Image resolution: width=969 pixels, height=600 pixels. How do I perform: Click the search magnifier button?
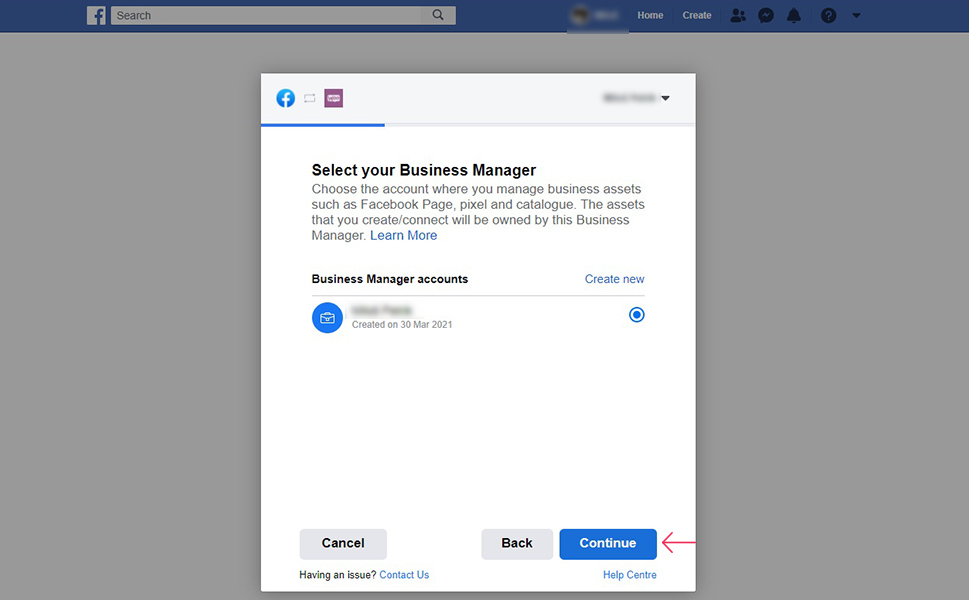click(x=438, y=15)
